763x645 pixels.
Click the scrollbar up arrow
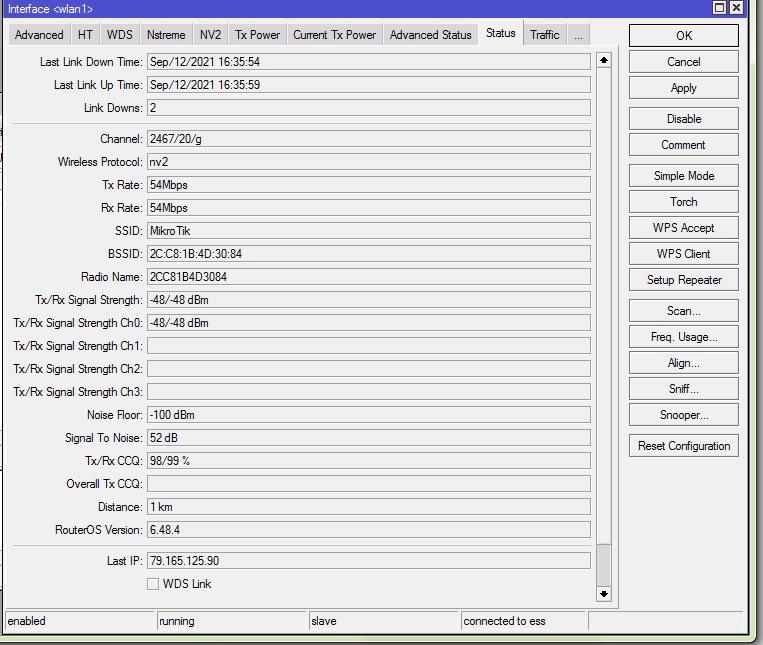pyautogui.click(x=603, y=60)
